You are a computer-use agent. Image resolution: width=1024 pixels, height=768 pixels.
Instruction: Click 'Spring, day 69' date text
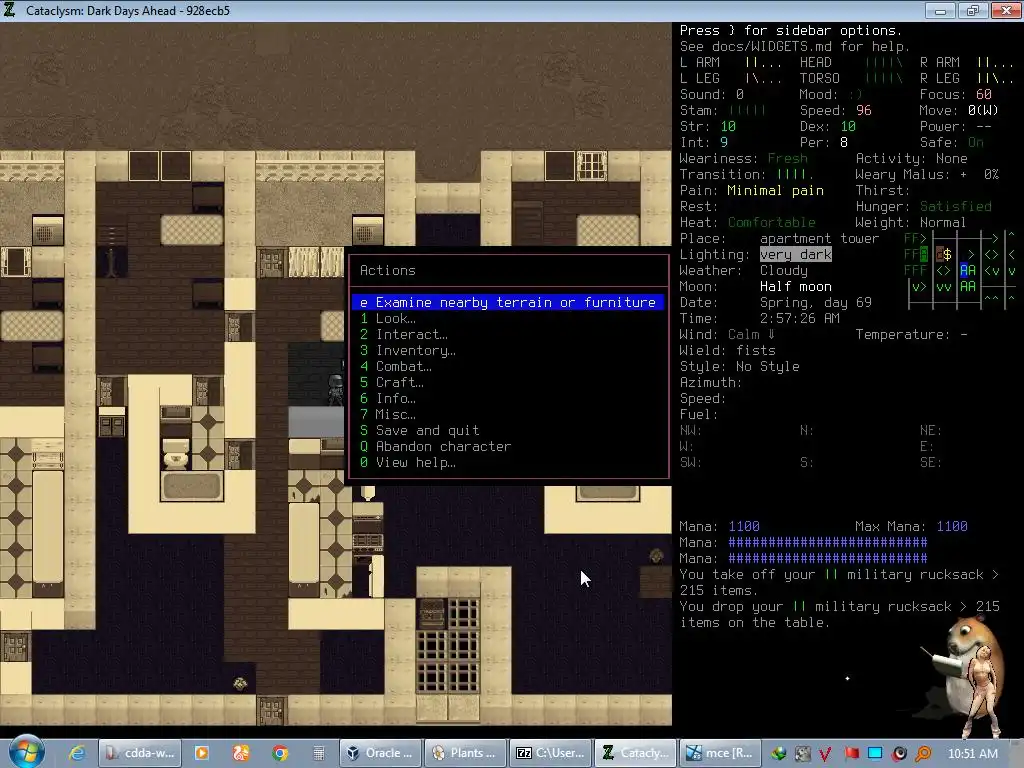pyautogui.click(x=815, y=302)
